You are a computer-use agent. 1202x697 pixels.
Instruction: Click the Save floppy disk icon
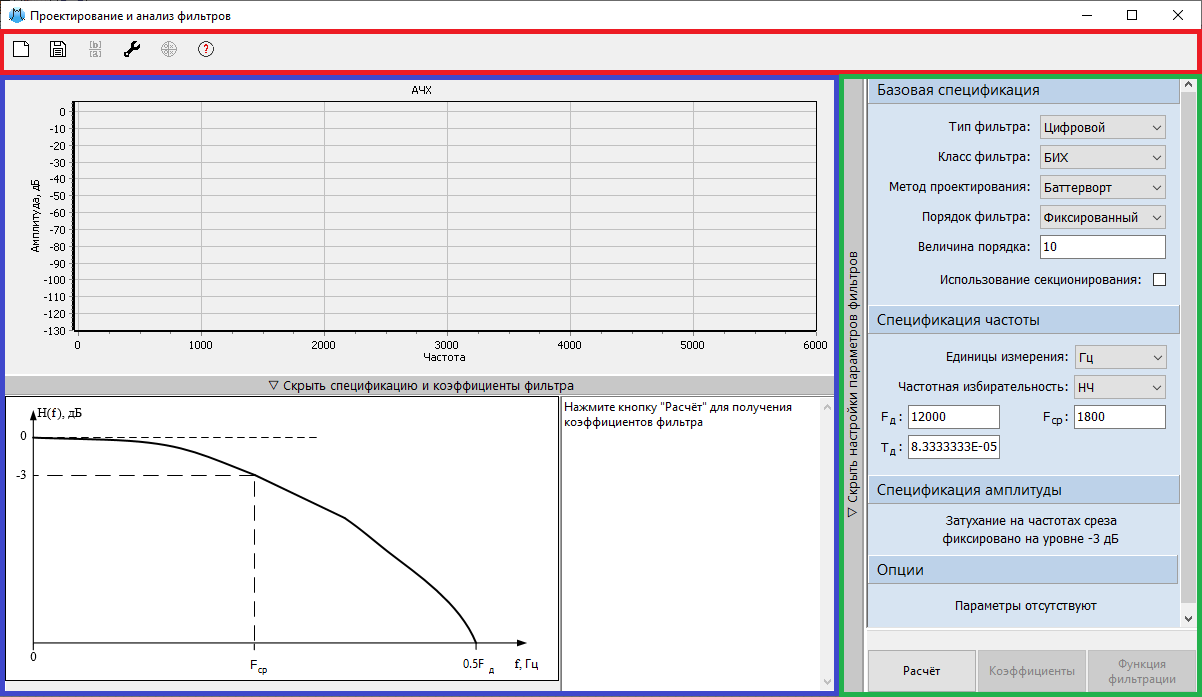(x=58, y=49)
